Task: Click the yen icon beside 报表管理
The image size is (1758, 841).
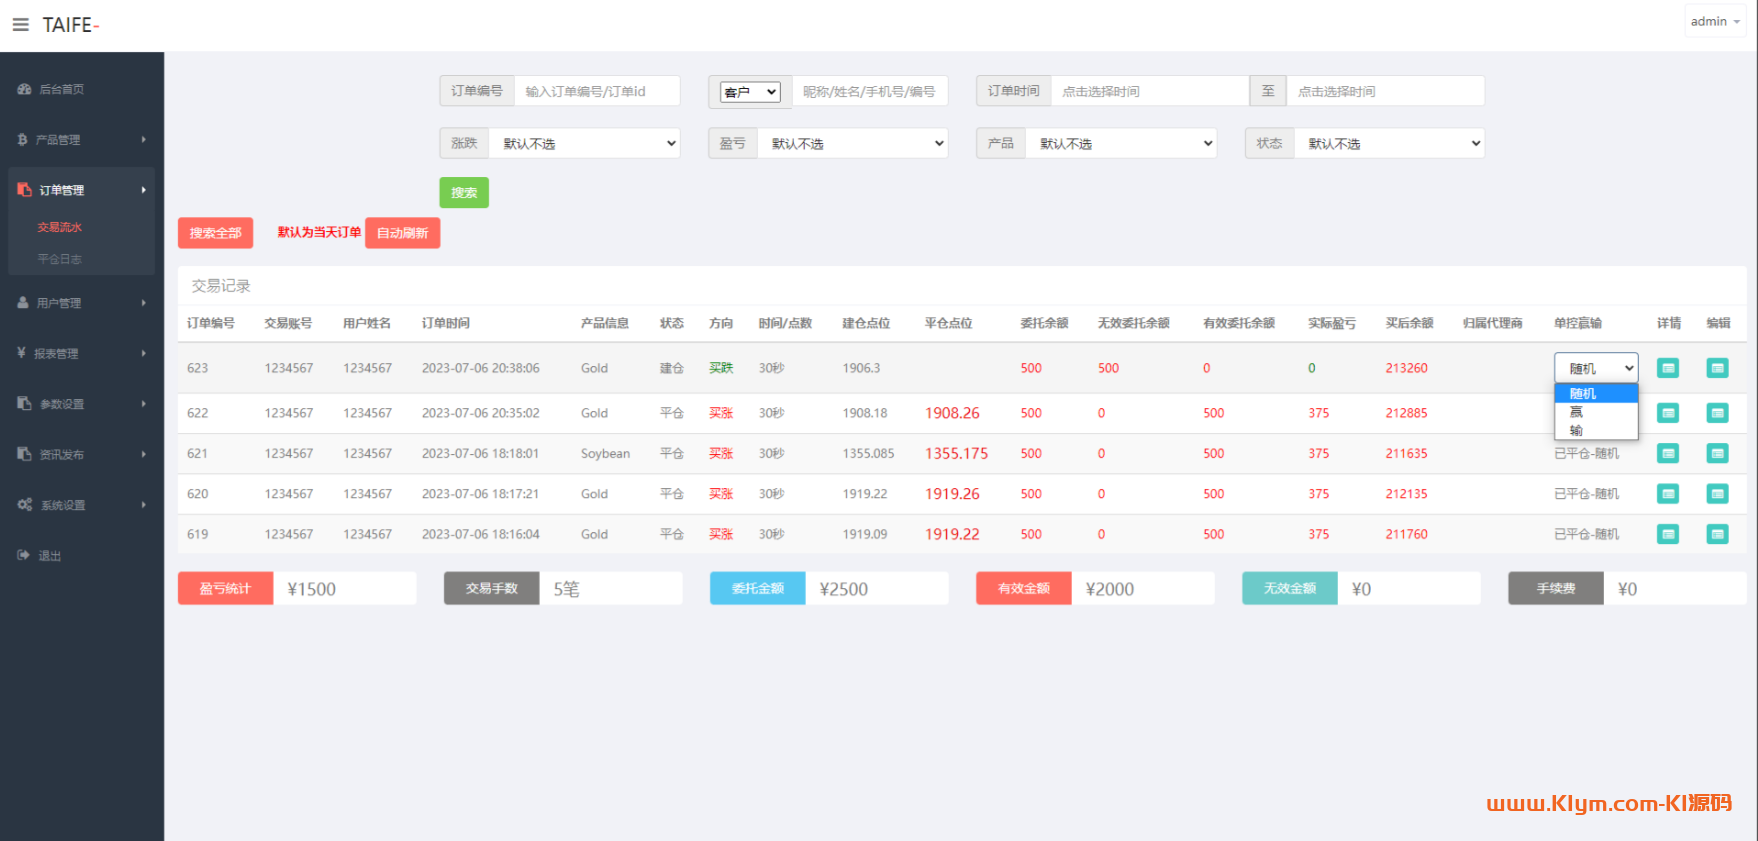Action: 21,353
